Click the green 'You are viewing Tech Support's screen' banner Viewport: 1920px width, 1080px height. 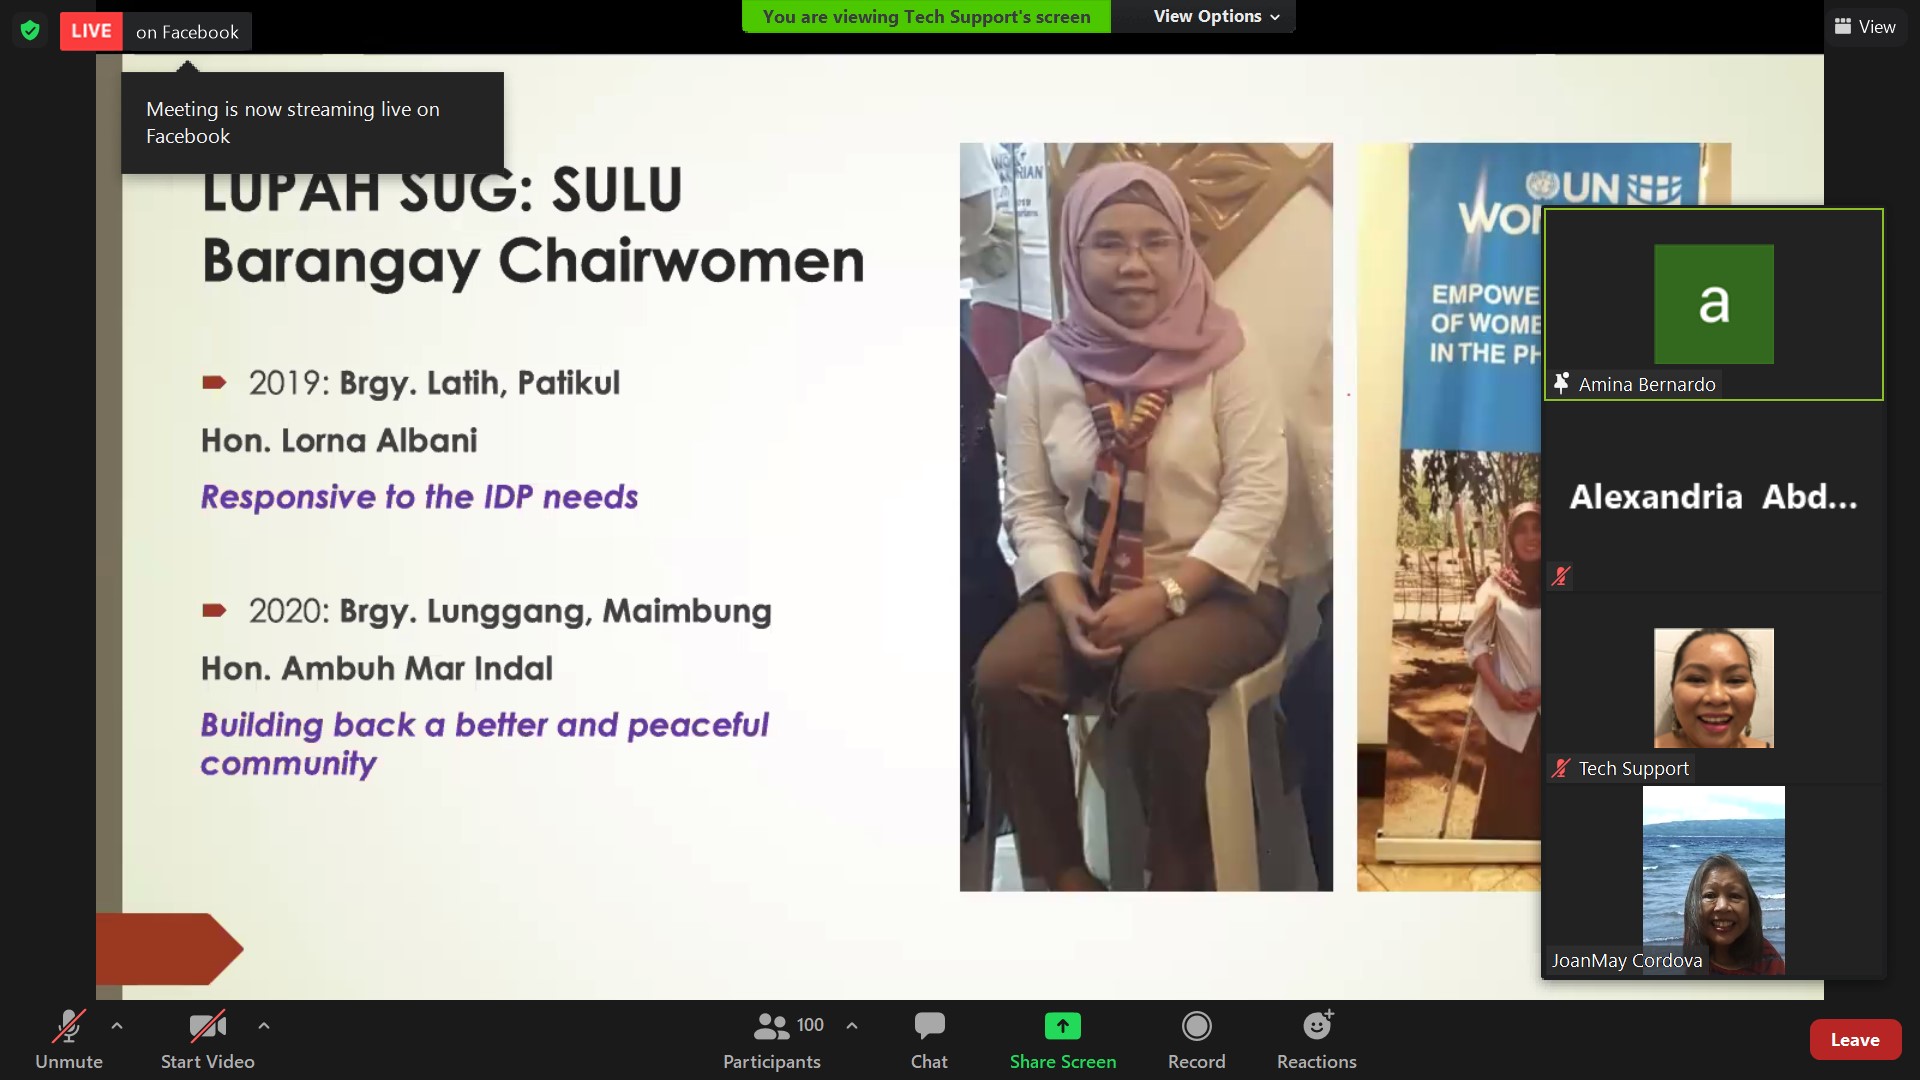tap(926, 16)
